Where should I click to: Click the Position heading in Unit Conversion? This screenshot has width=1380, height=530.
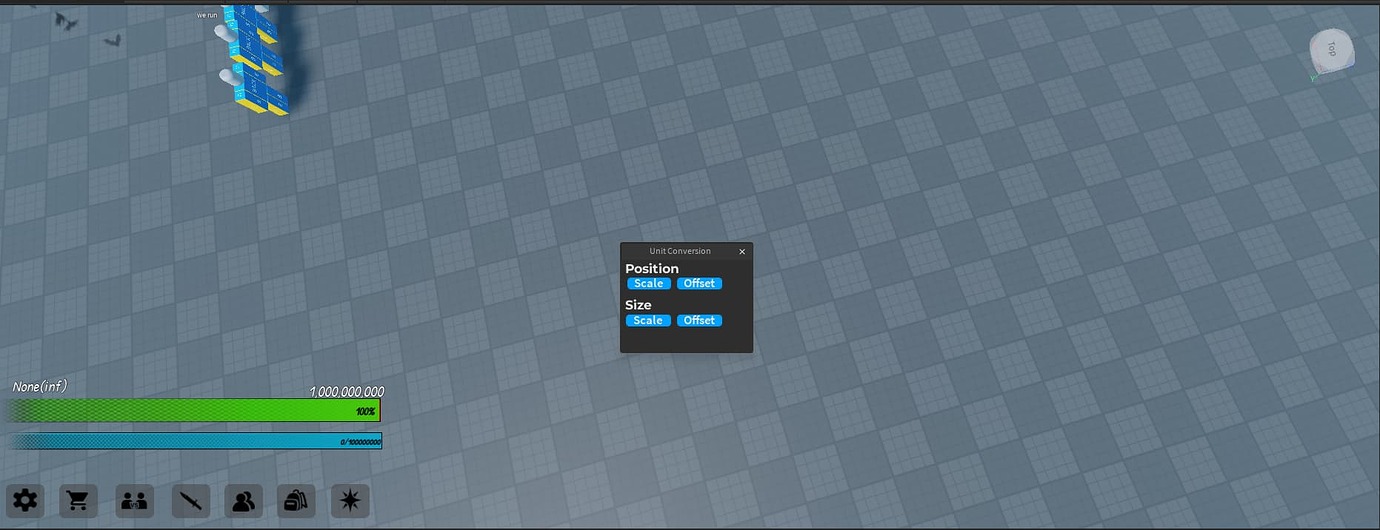pos(652,268)
